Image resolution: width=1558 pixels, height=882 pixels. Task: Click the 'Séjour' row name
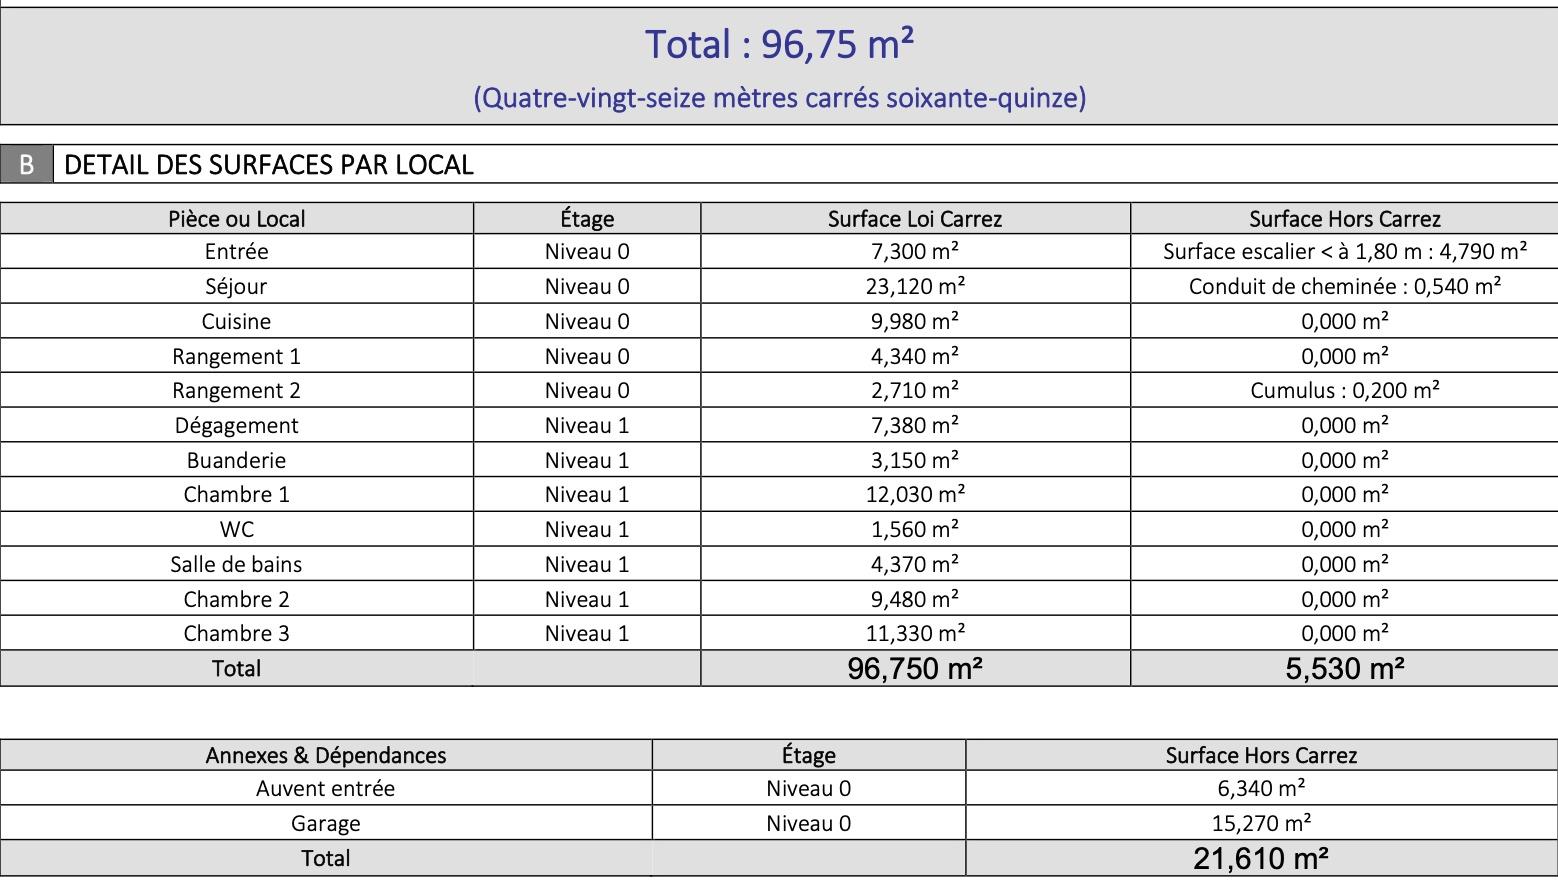[237, 287]
